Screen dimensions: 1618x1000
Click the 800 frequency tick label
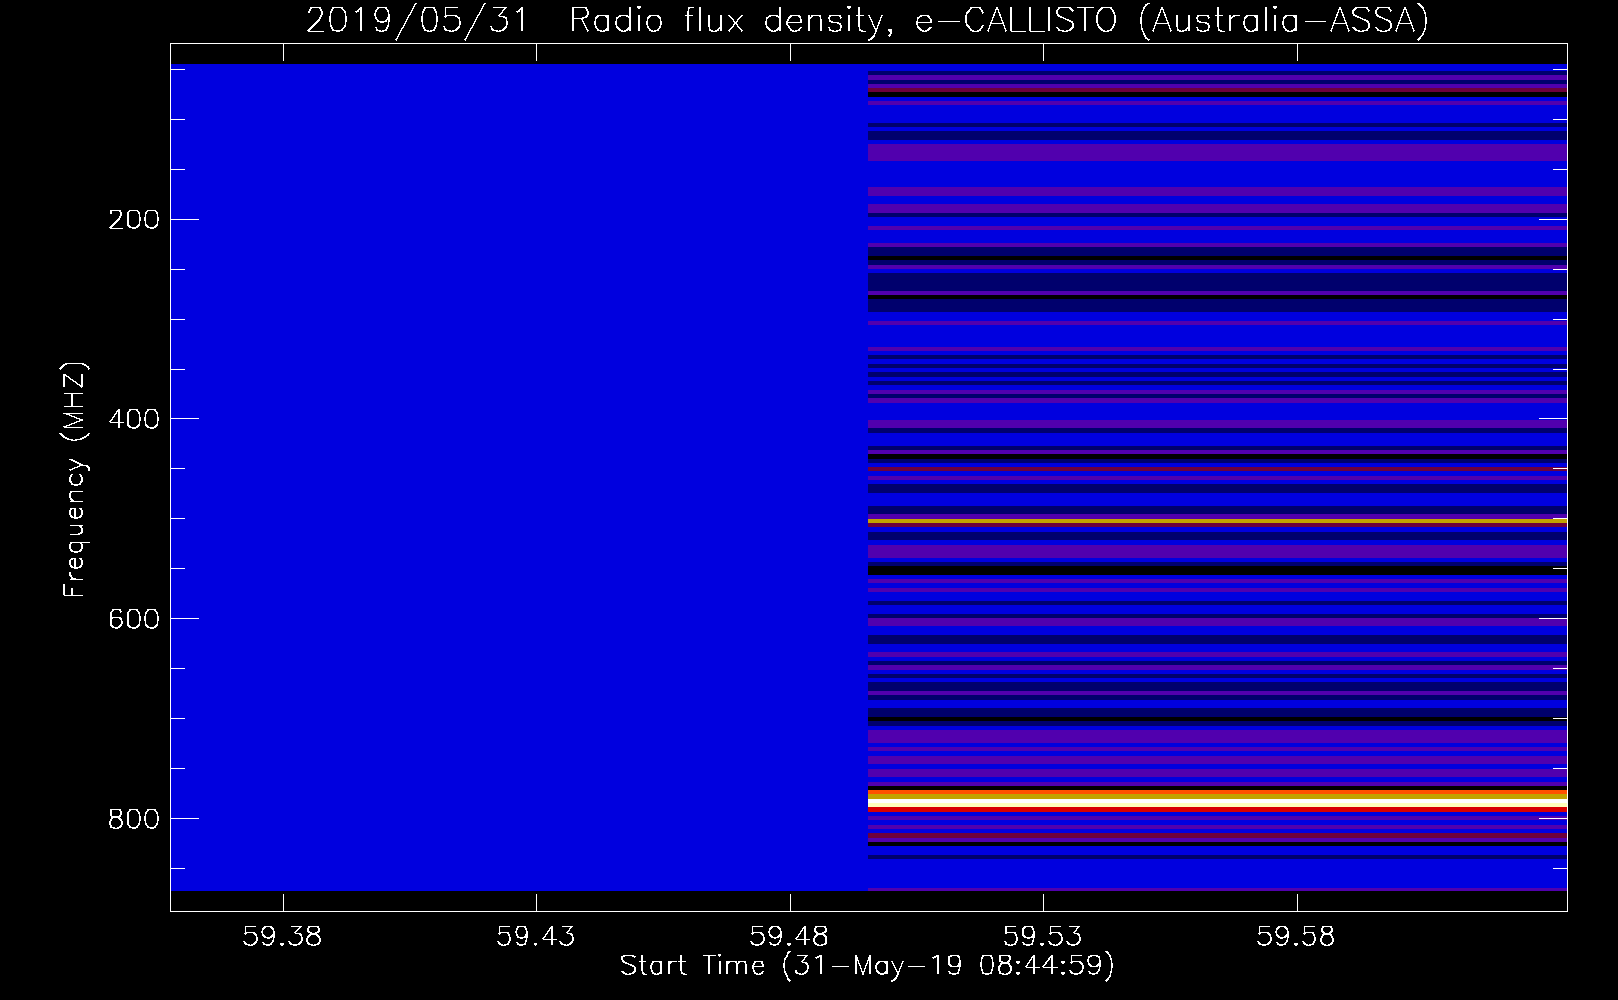pos(134,819)
